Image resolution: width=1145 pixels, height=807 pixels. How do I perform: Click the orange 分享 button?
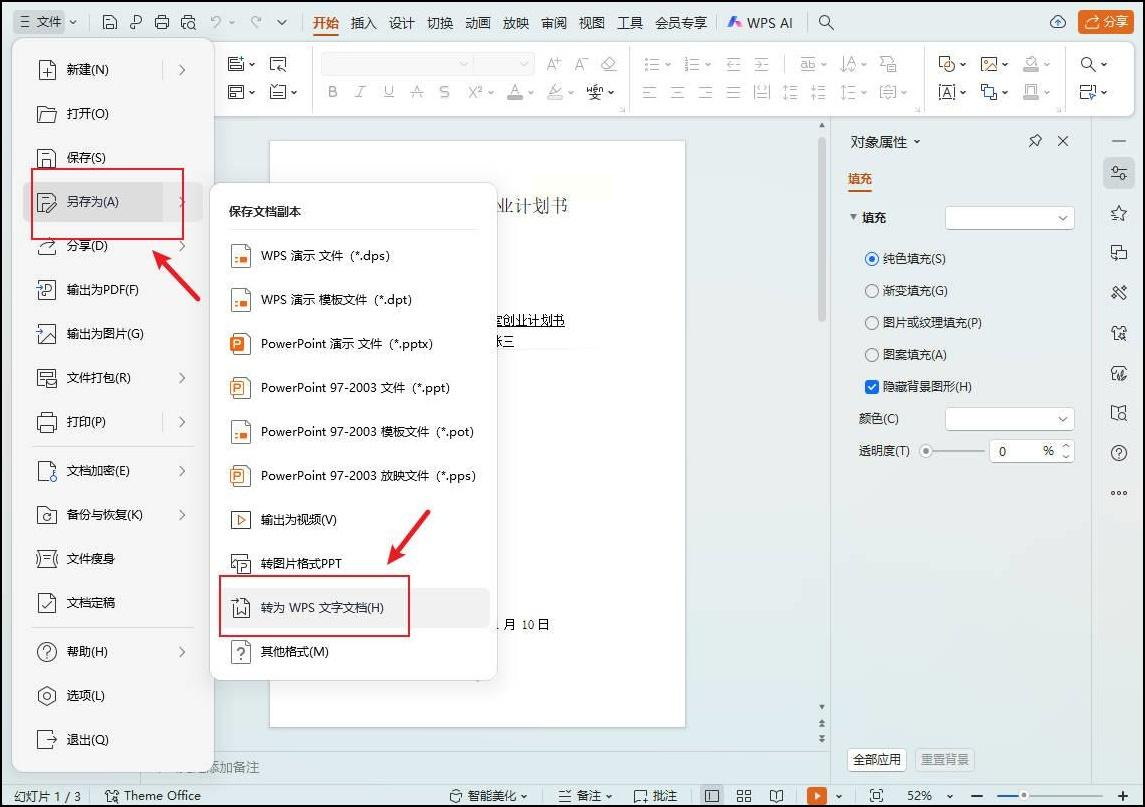[1106, 22]
